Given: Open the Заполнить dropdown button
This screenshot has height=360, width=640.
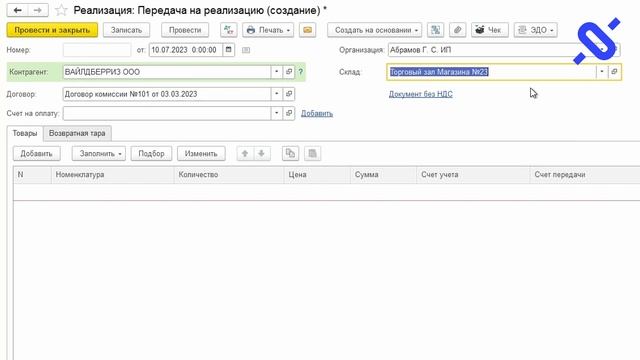Looking at the screenshot, I should (x=99, y=154).
